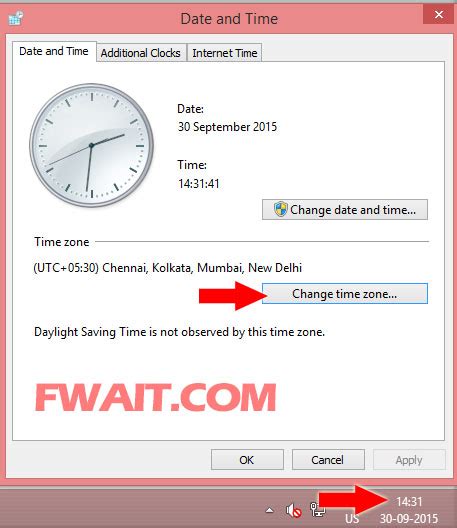457x528 pixels.
Task: Open the network connection tray icon
Action: [317, 510]
